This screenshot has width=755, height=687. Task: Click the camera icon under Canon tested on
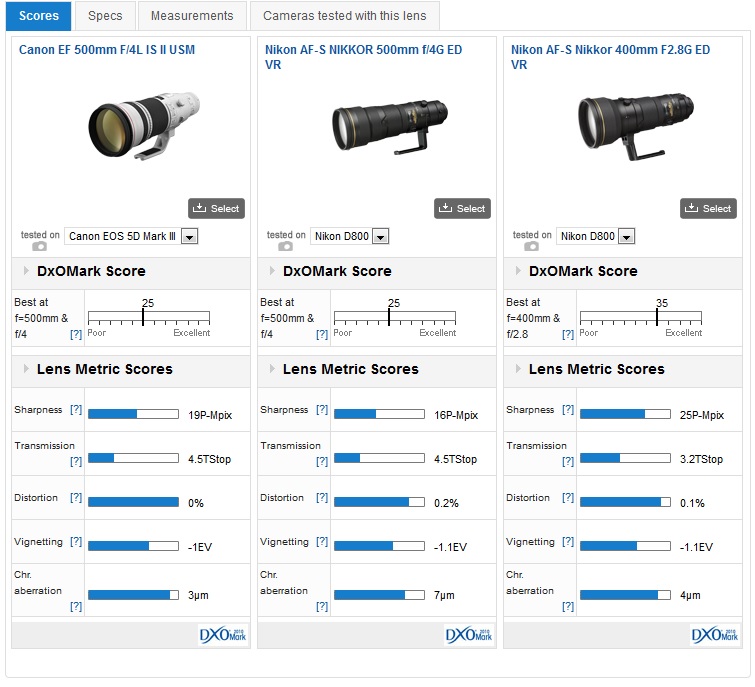pyautogui.click(x=39, y=246)
